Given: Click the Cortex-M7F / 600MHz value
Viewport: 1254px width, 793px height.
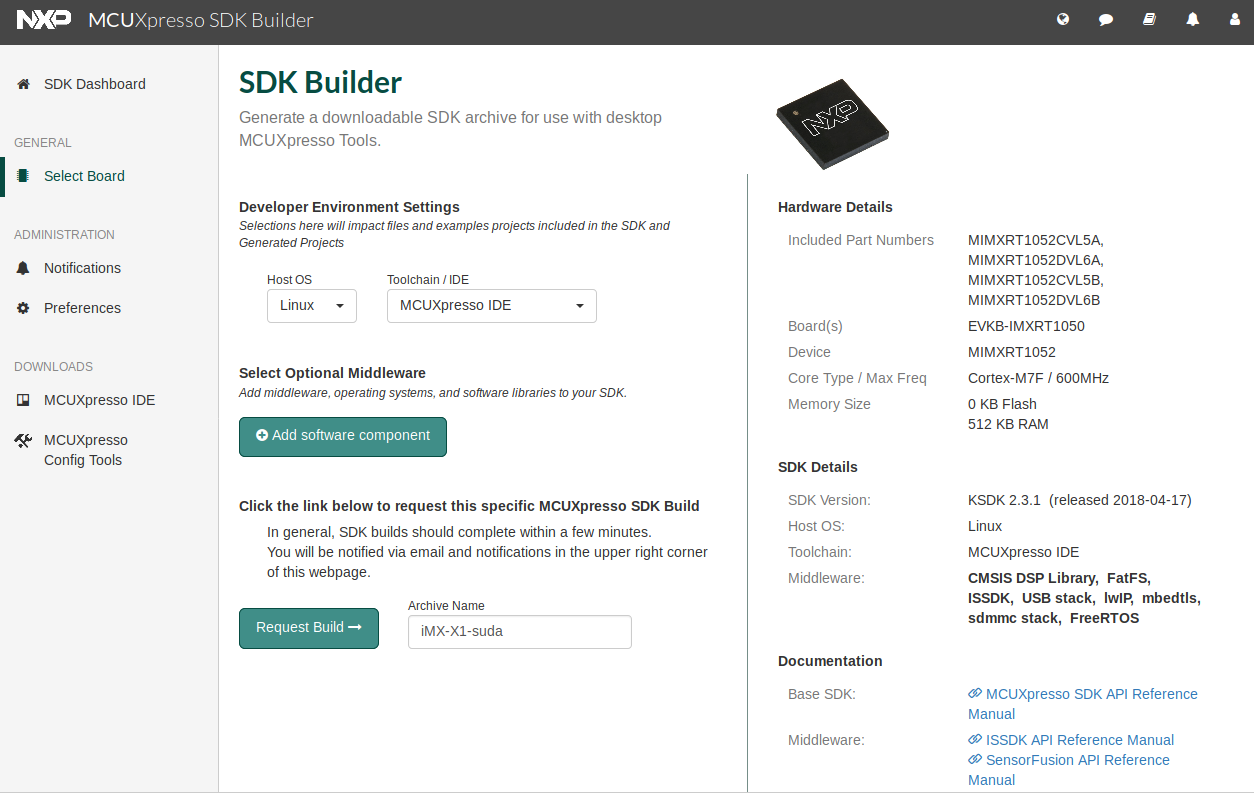Looking at the screenshot, I should 1038,378.
